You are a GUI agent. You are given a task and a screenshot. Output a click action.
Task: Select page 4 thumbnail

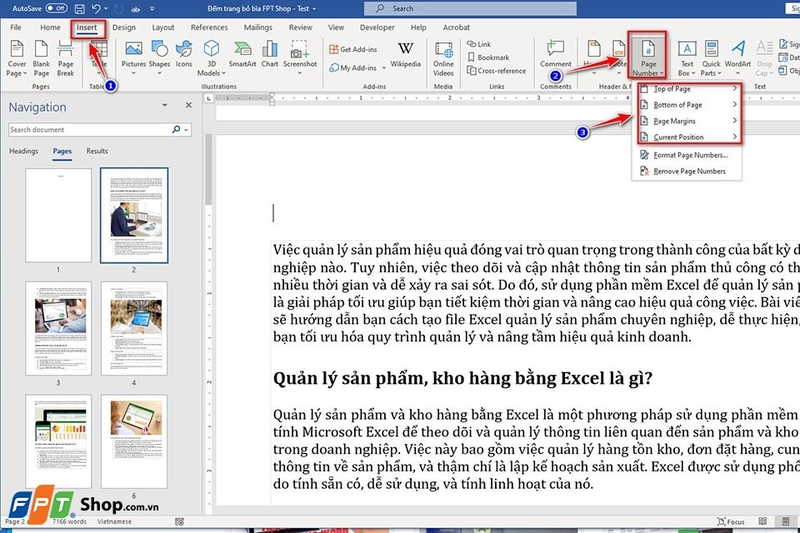click(x=134, y=328)
